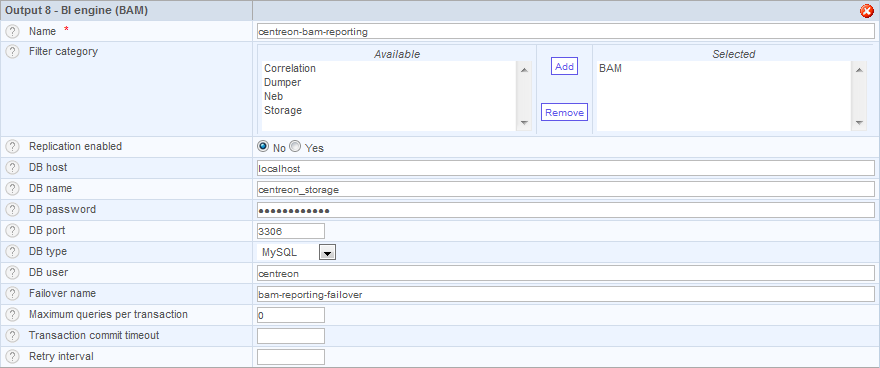Click the Retry interval input field
Image resolution: width=880 pixels, height=368 pixels.
click(x=291, y=357)
